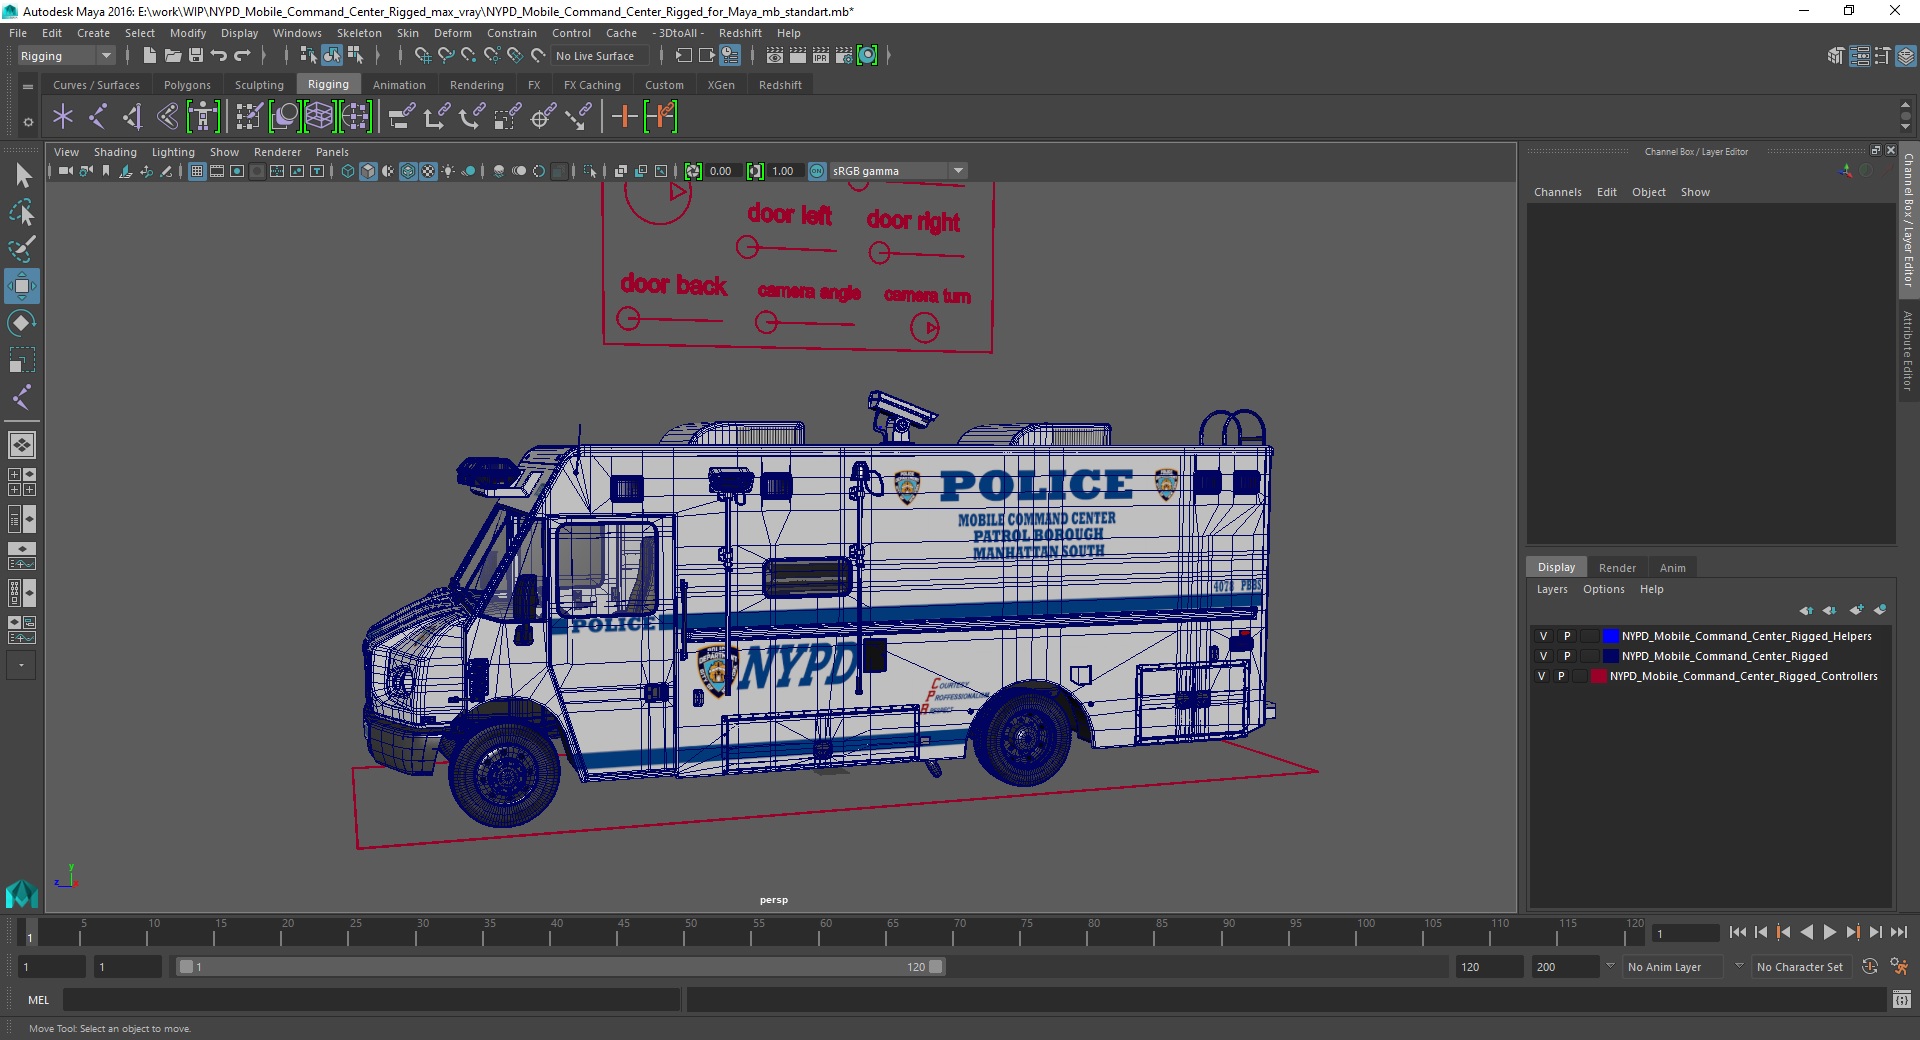Select the Create IK Handle shelf tool
This screenshot has height=1040, width=1920.
(x=133, y=117)
